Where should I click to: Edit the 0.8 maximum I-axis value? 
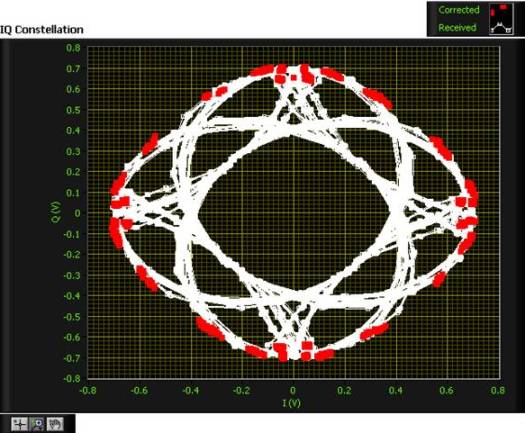(498, 390)
